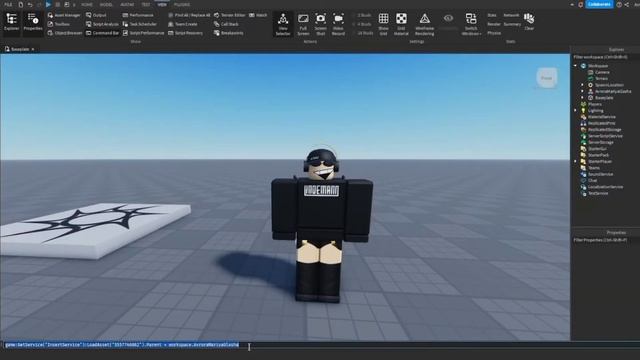Open the Performance panel
This screenshot has height=360, width=640.
coord(138,15)
